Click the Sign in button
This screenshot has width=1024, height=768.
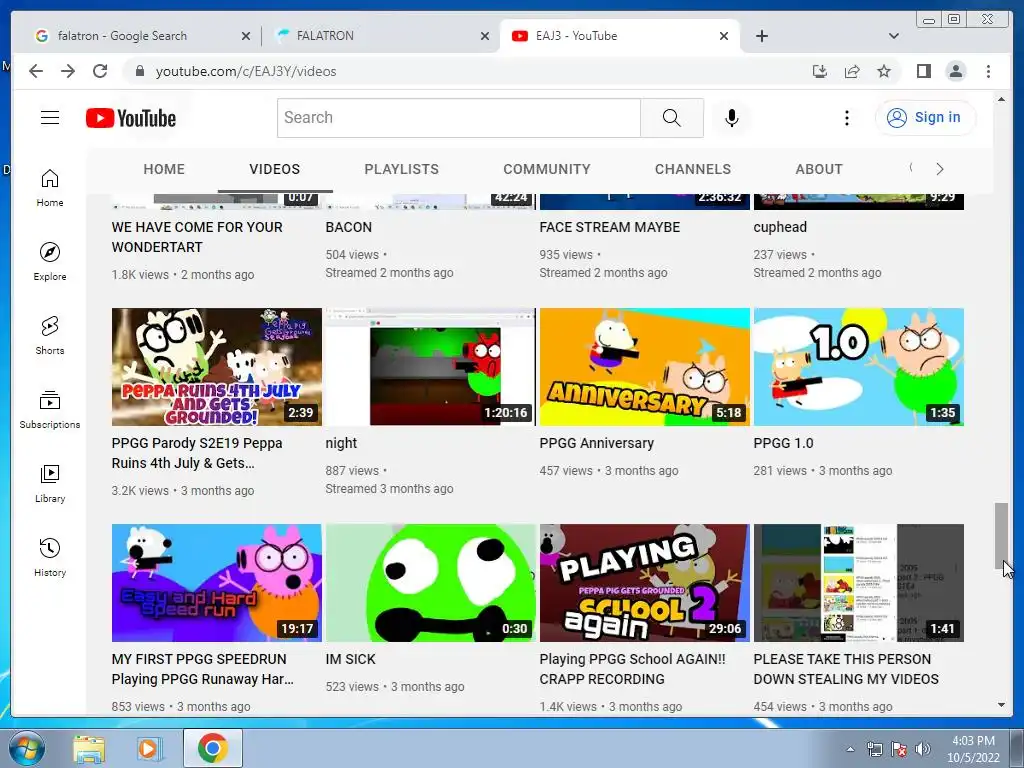click(x=925, y=118)
